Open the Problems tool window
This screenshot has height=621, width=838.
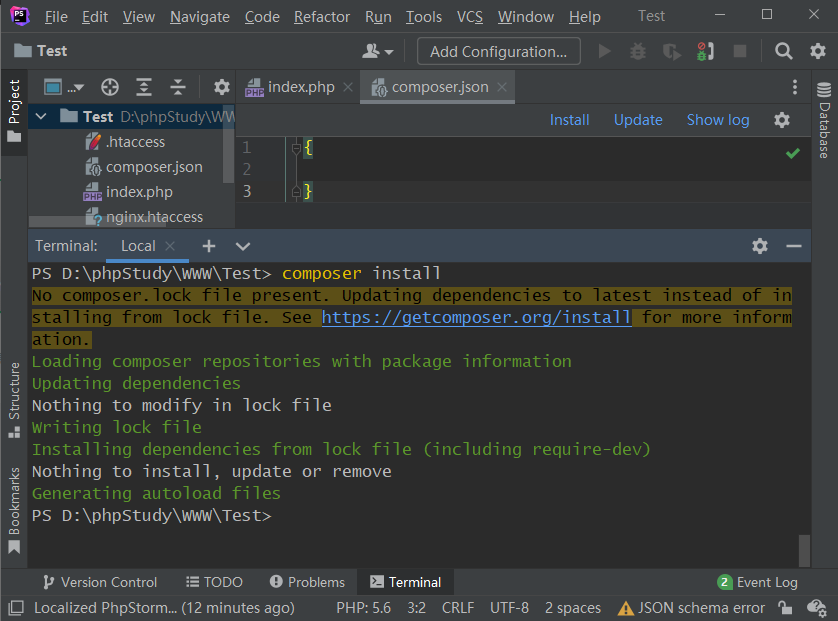point(307,583)
